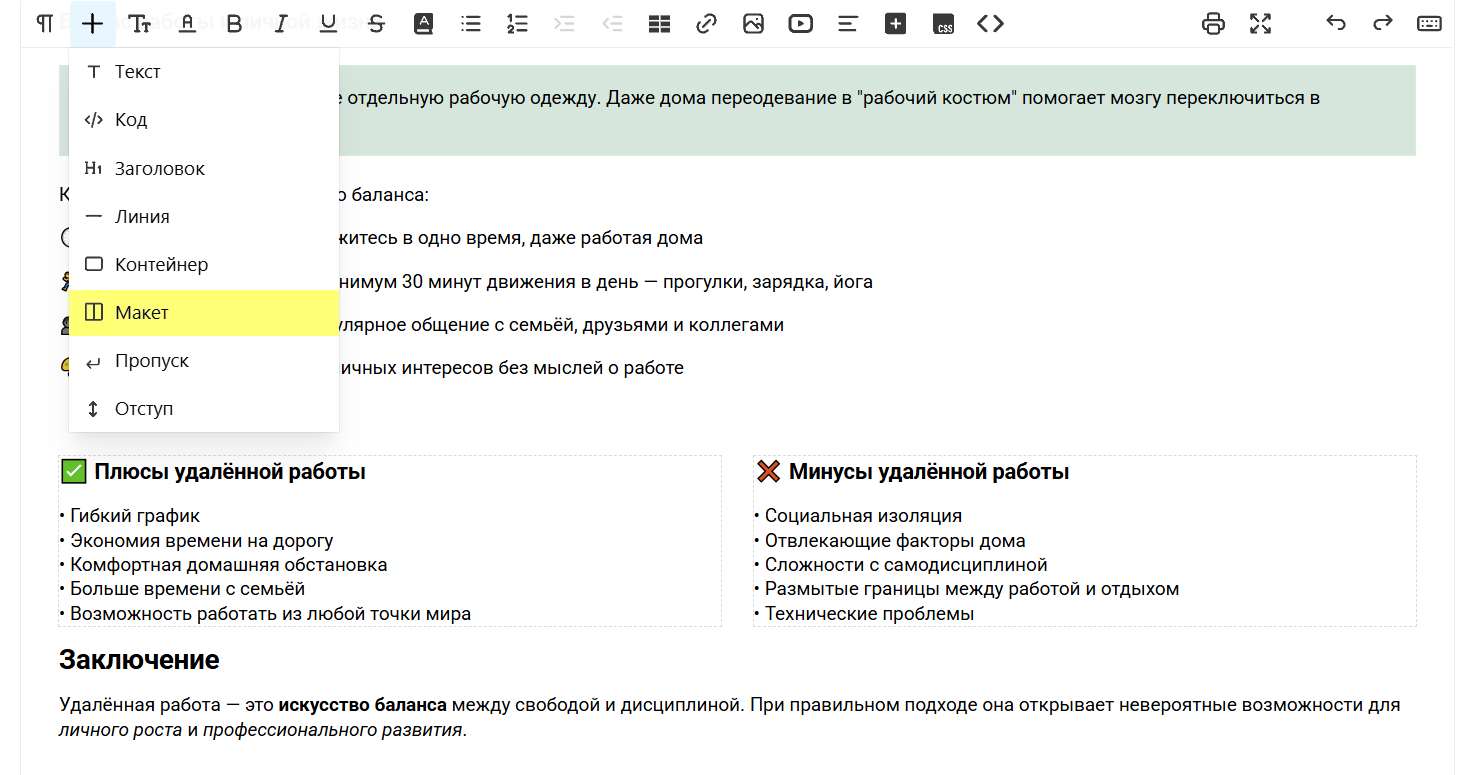Choose Пропуск from the add menu
The height and width of the screenshot is (775, 1475).
click(x=204, y=361)
